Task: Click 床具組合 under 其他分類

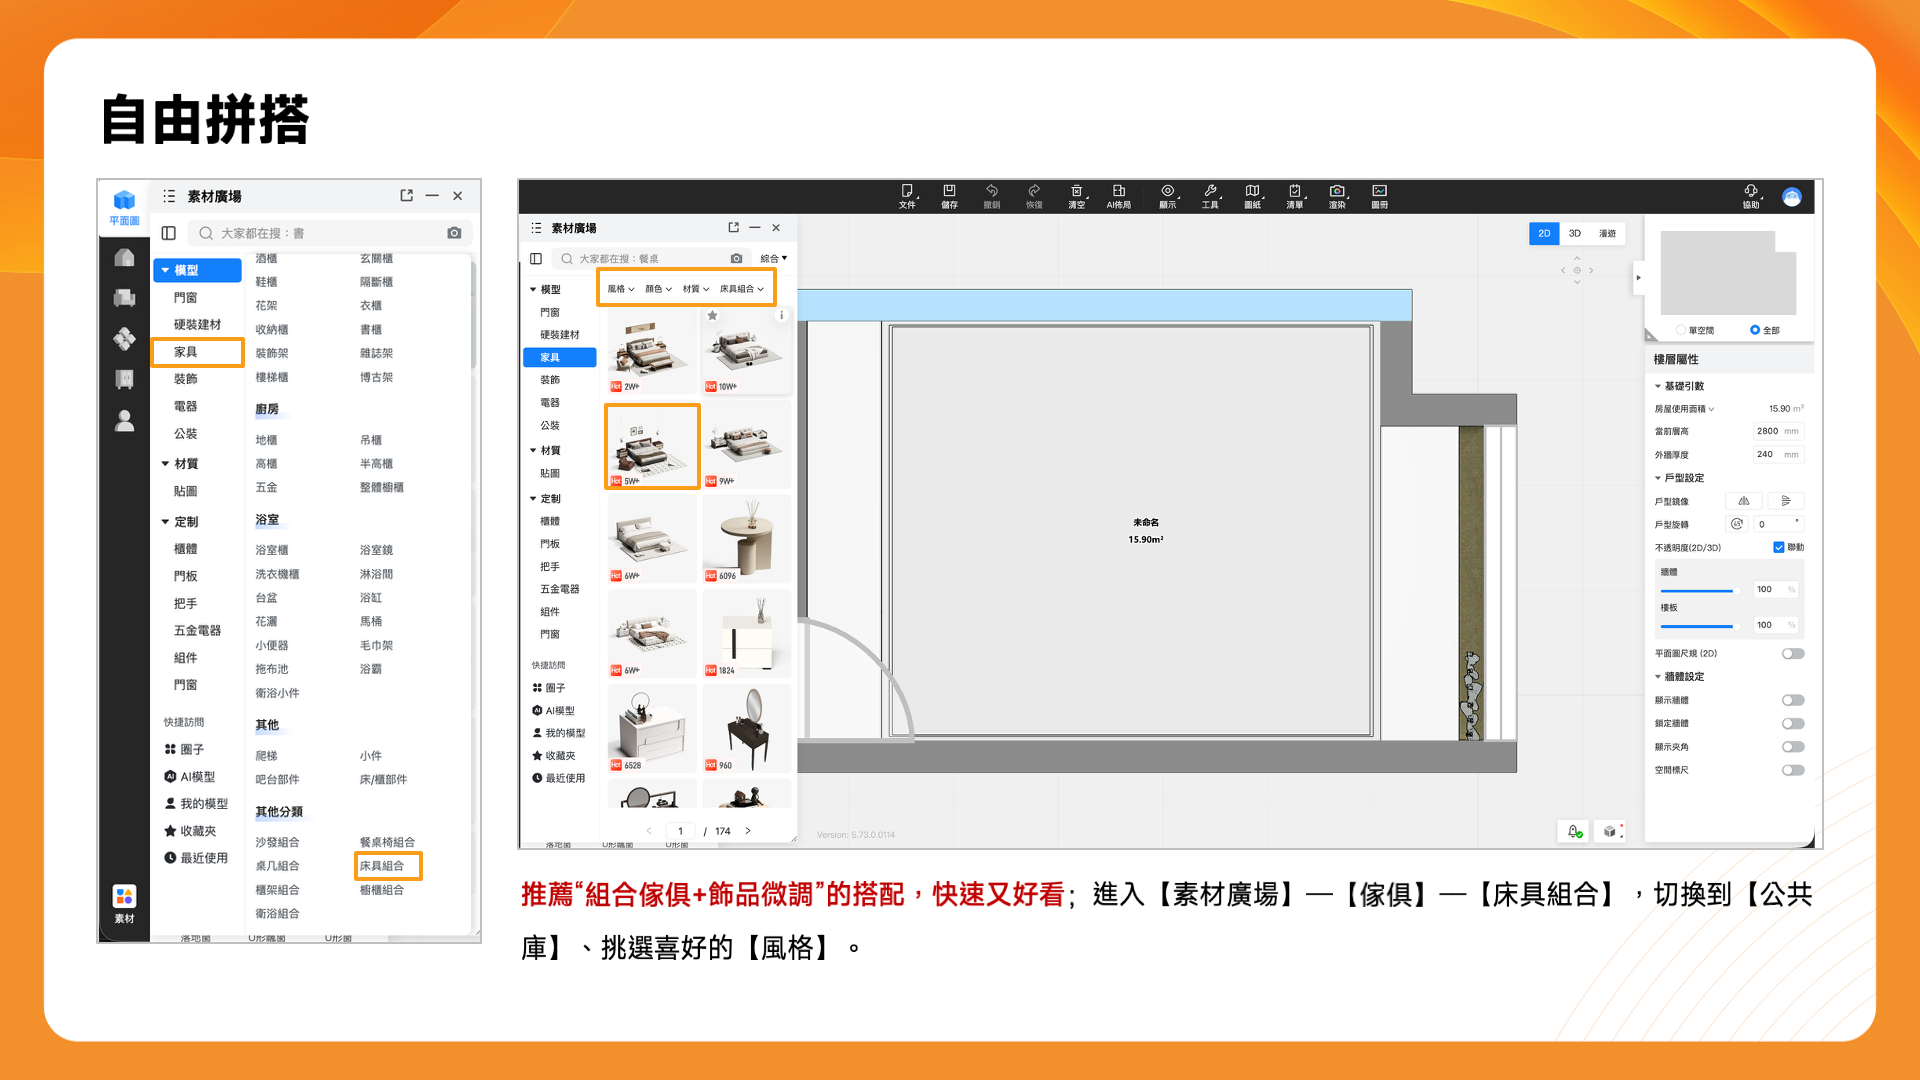Action: point(383,866)
